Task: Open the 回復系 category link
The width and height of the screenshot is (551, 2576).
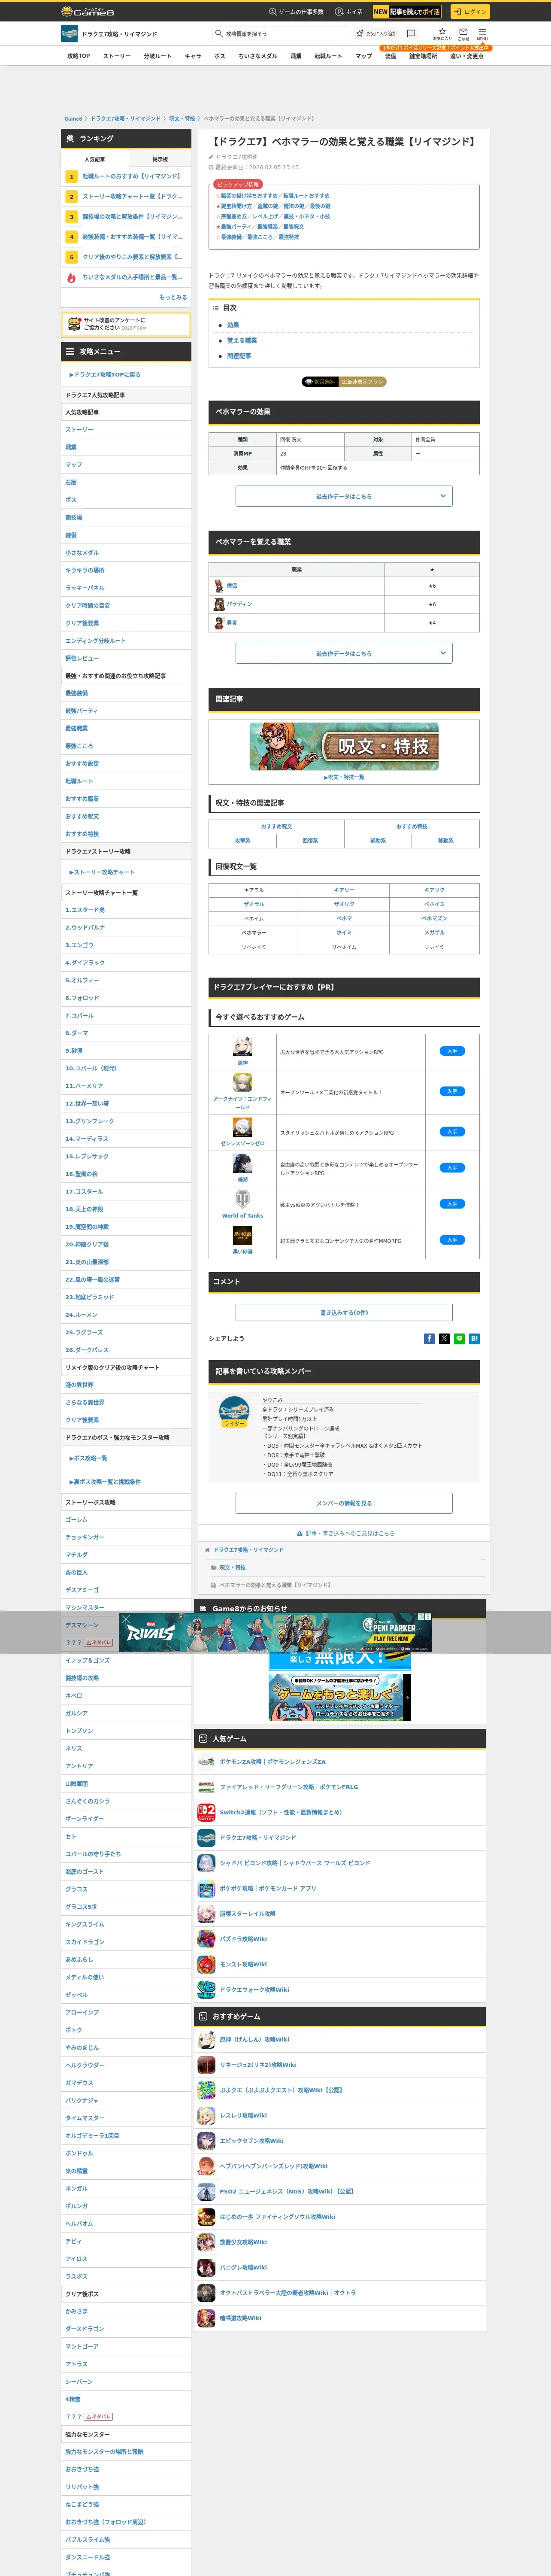Action: [x=310, y=841]
